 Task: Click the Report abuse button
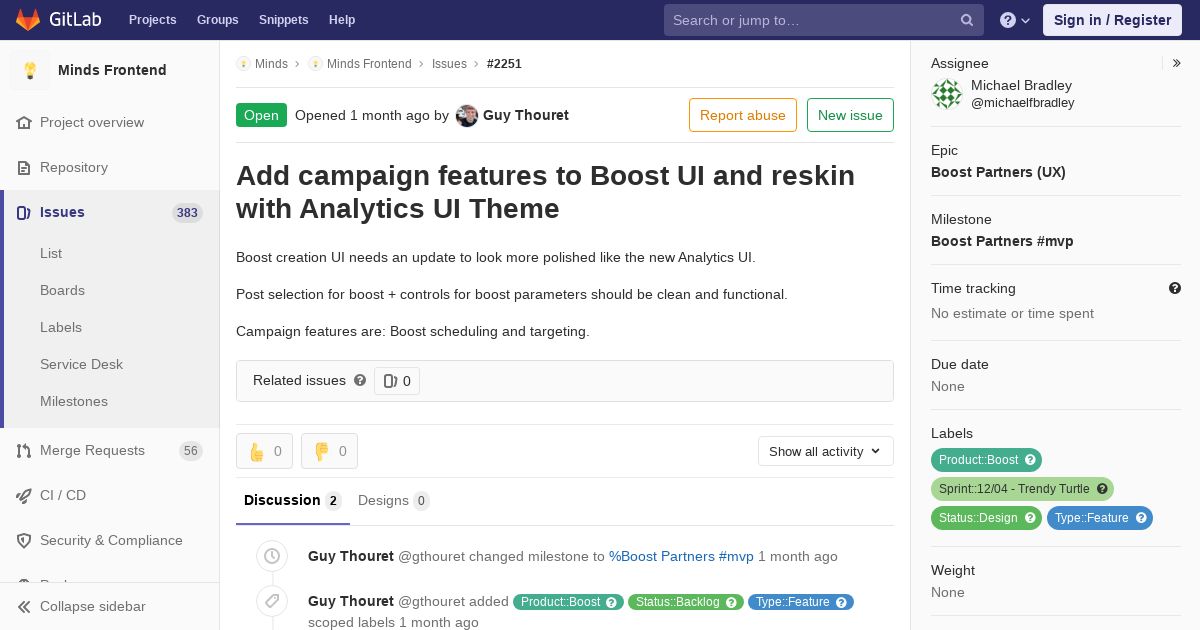pyautogui.click(x=742, y=115)
